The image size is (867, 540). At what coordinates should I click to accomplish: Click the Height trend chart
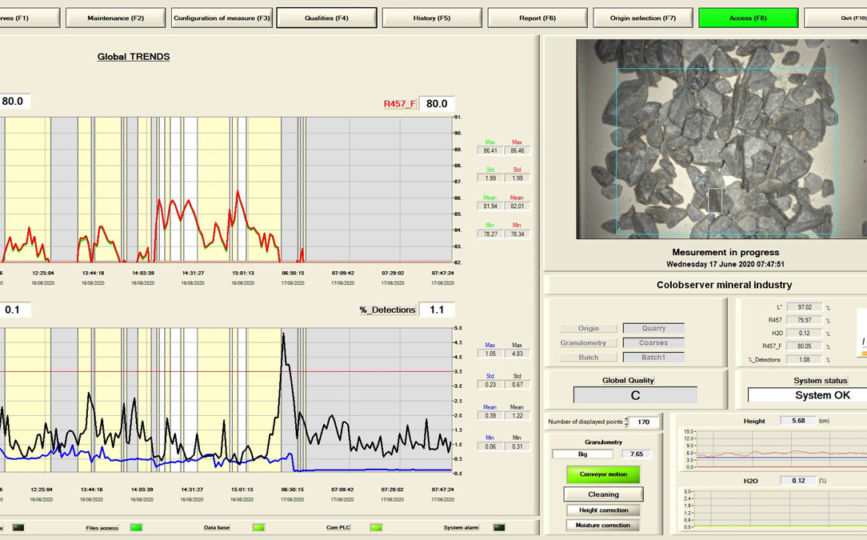(x=781, y=448)
